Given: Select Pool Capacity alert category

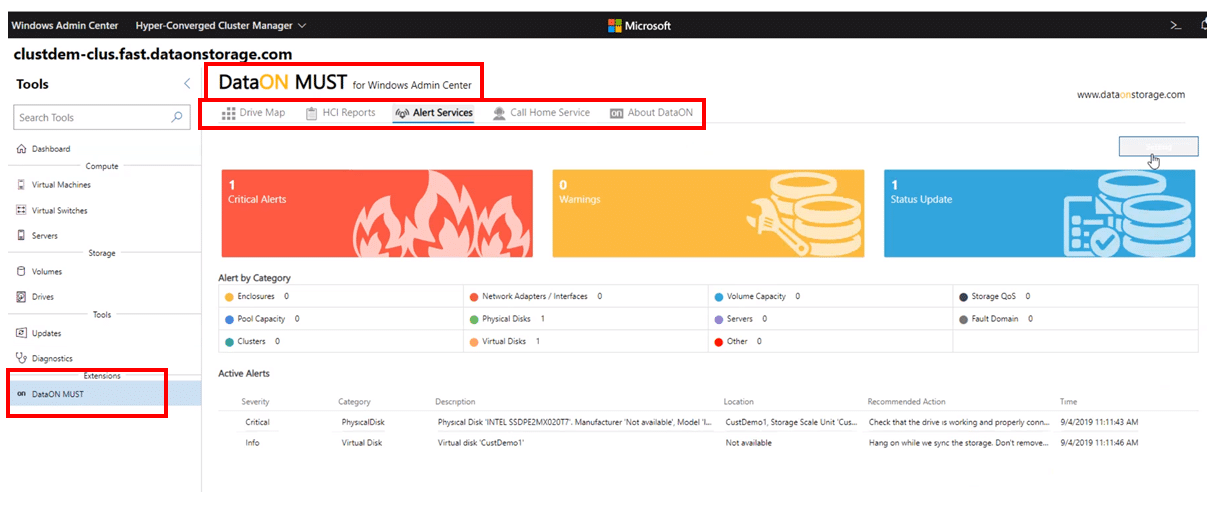Looking at the screenshot, I should click(262, 319).
